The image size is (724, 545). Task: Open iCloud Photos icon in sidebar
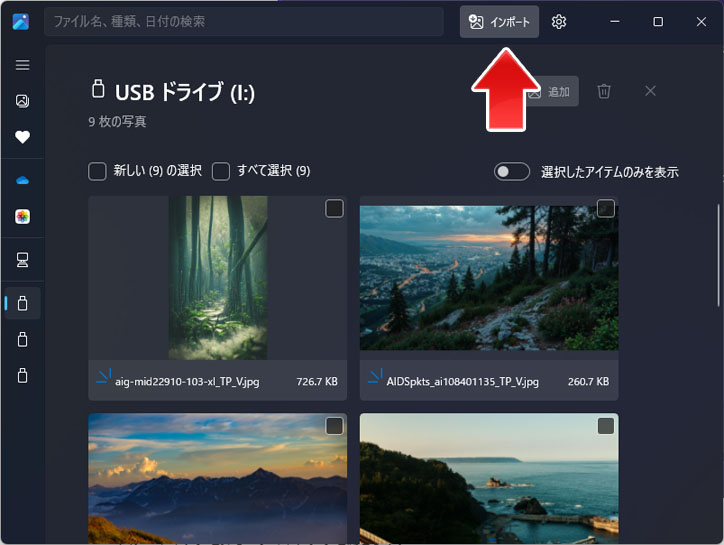tap(22, 216)
